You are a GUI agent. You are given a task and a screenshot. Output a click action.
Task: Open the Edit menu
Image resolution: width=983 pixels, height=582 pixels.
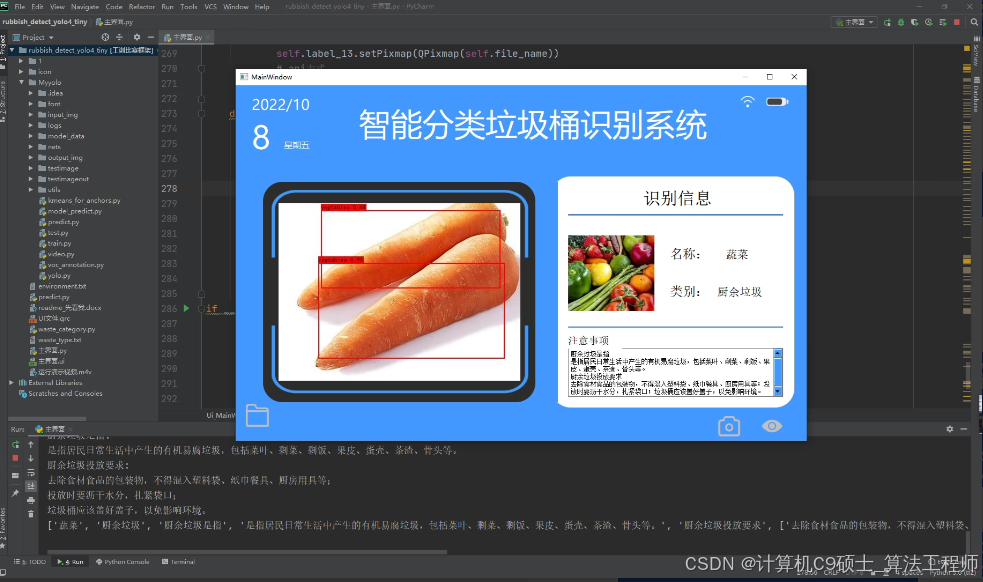(x=38, y=7)
